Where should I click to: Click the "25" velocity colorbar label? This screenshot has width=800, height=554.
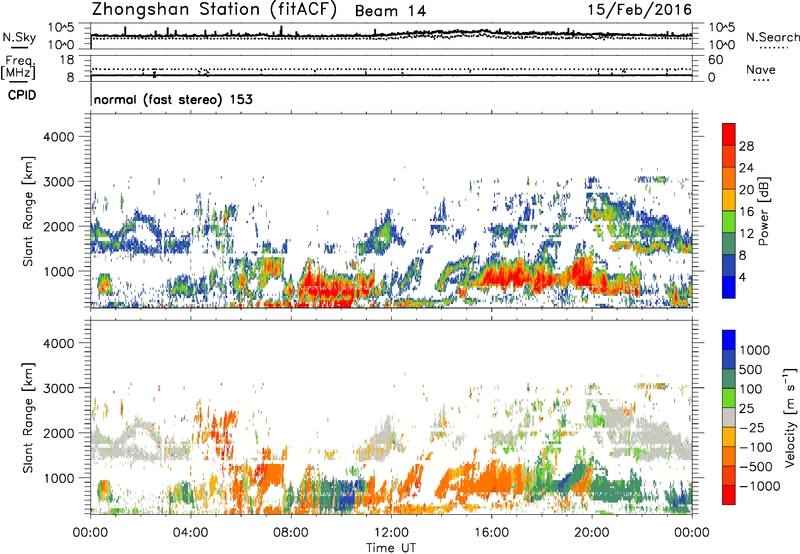pos(746,408)
